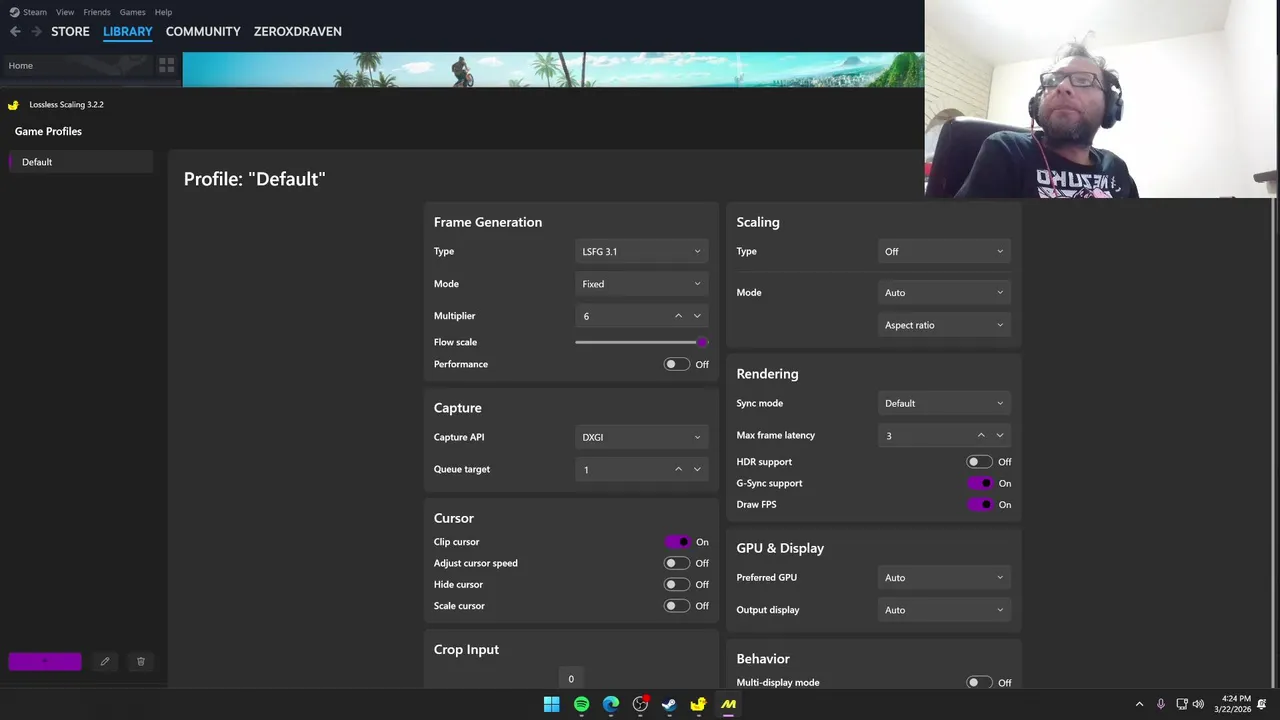Viewport: 1280px width, 720px height.
Task: Click the yellow M app taskbar icon
Action: (x=728, y=704)
